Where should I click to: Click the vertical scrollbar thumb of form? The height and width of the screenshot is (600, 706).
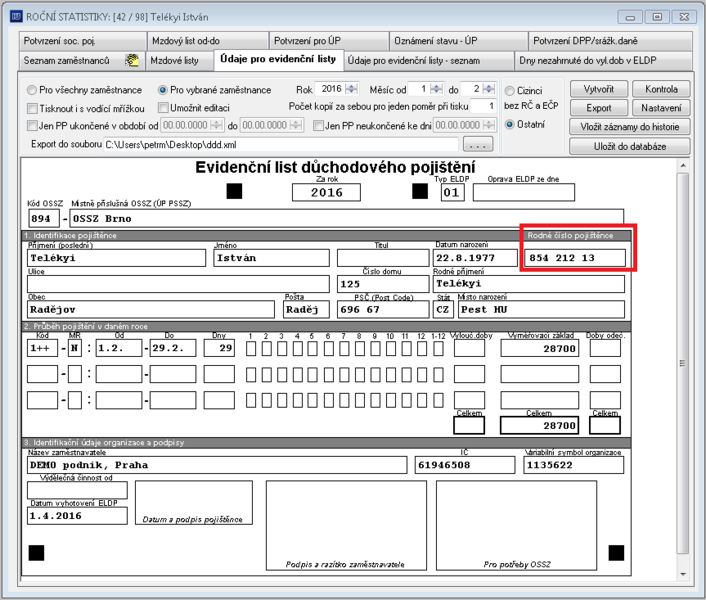point(683,363)
